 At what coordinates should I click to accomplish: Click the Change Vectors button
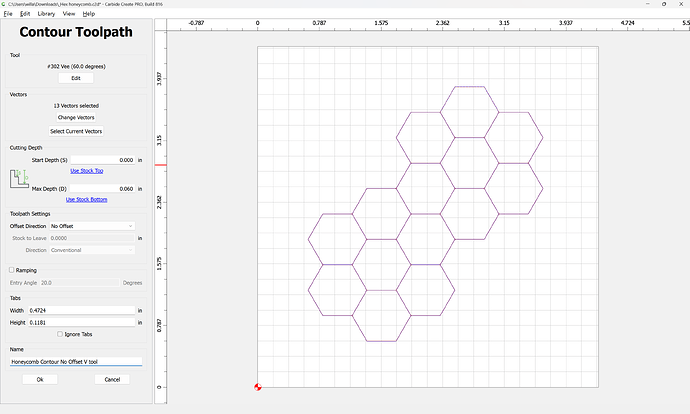(x=76, y=117)
